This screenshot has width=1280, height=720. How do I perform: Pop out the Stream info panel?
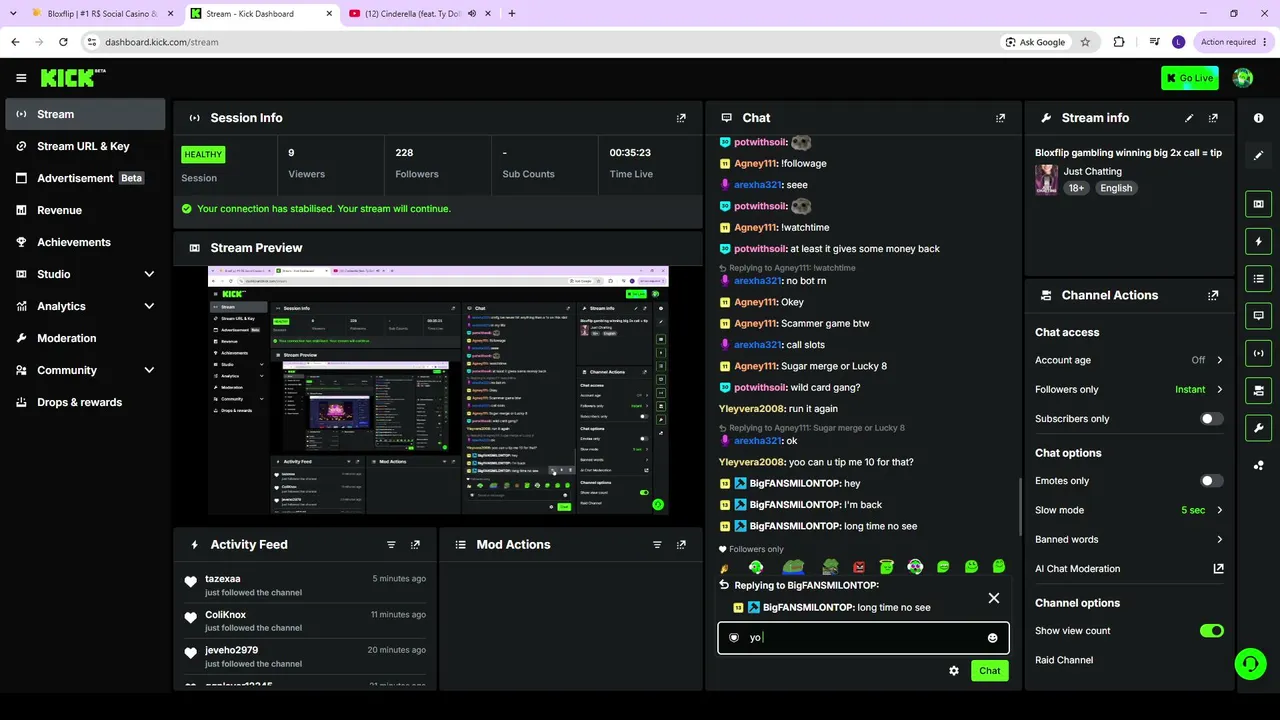(x=1213, y=118)
